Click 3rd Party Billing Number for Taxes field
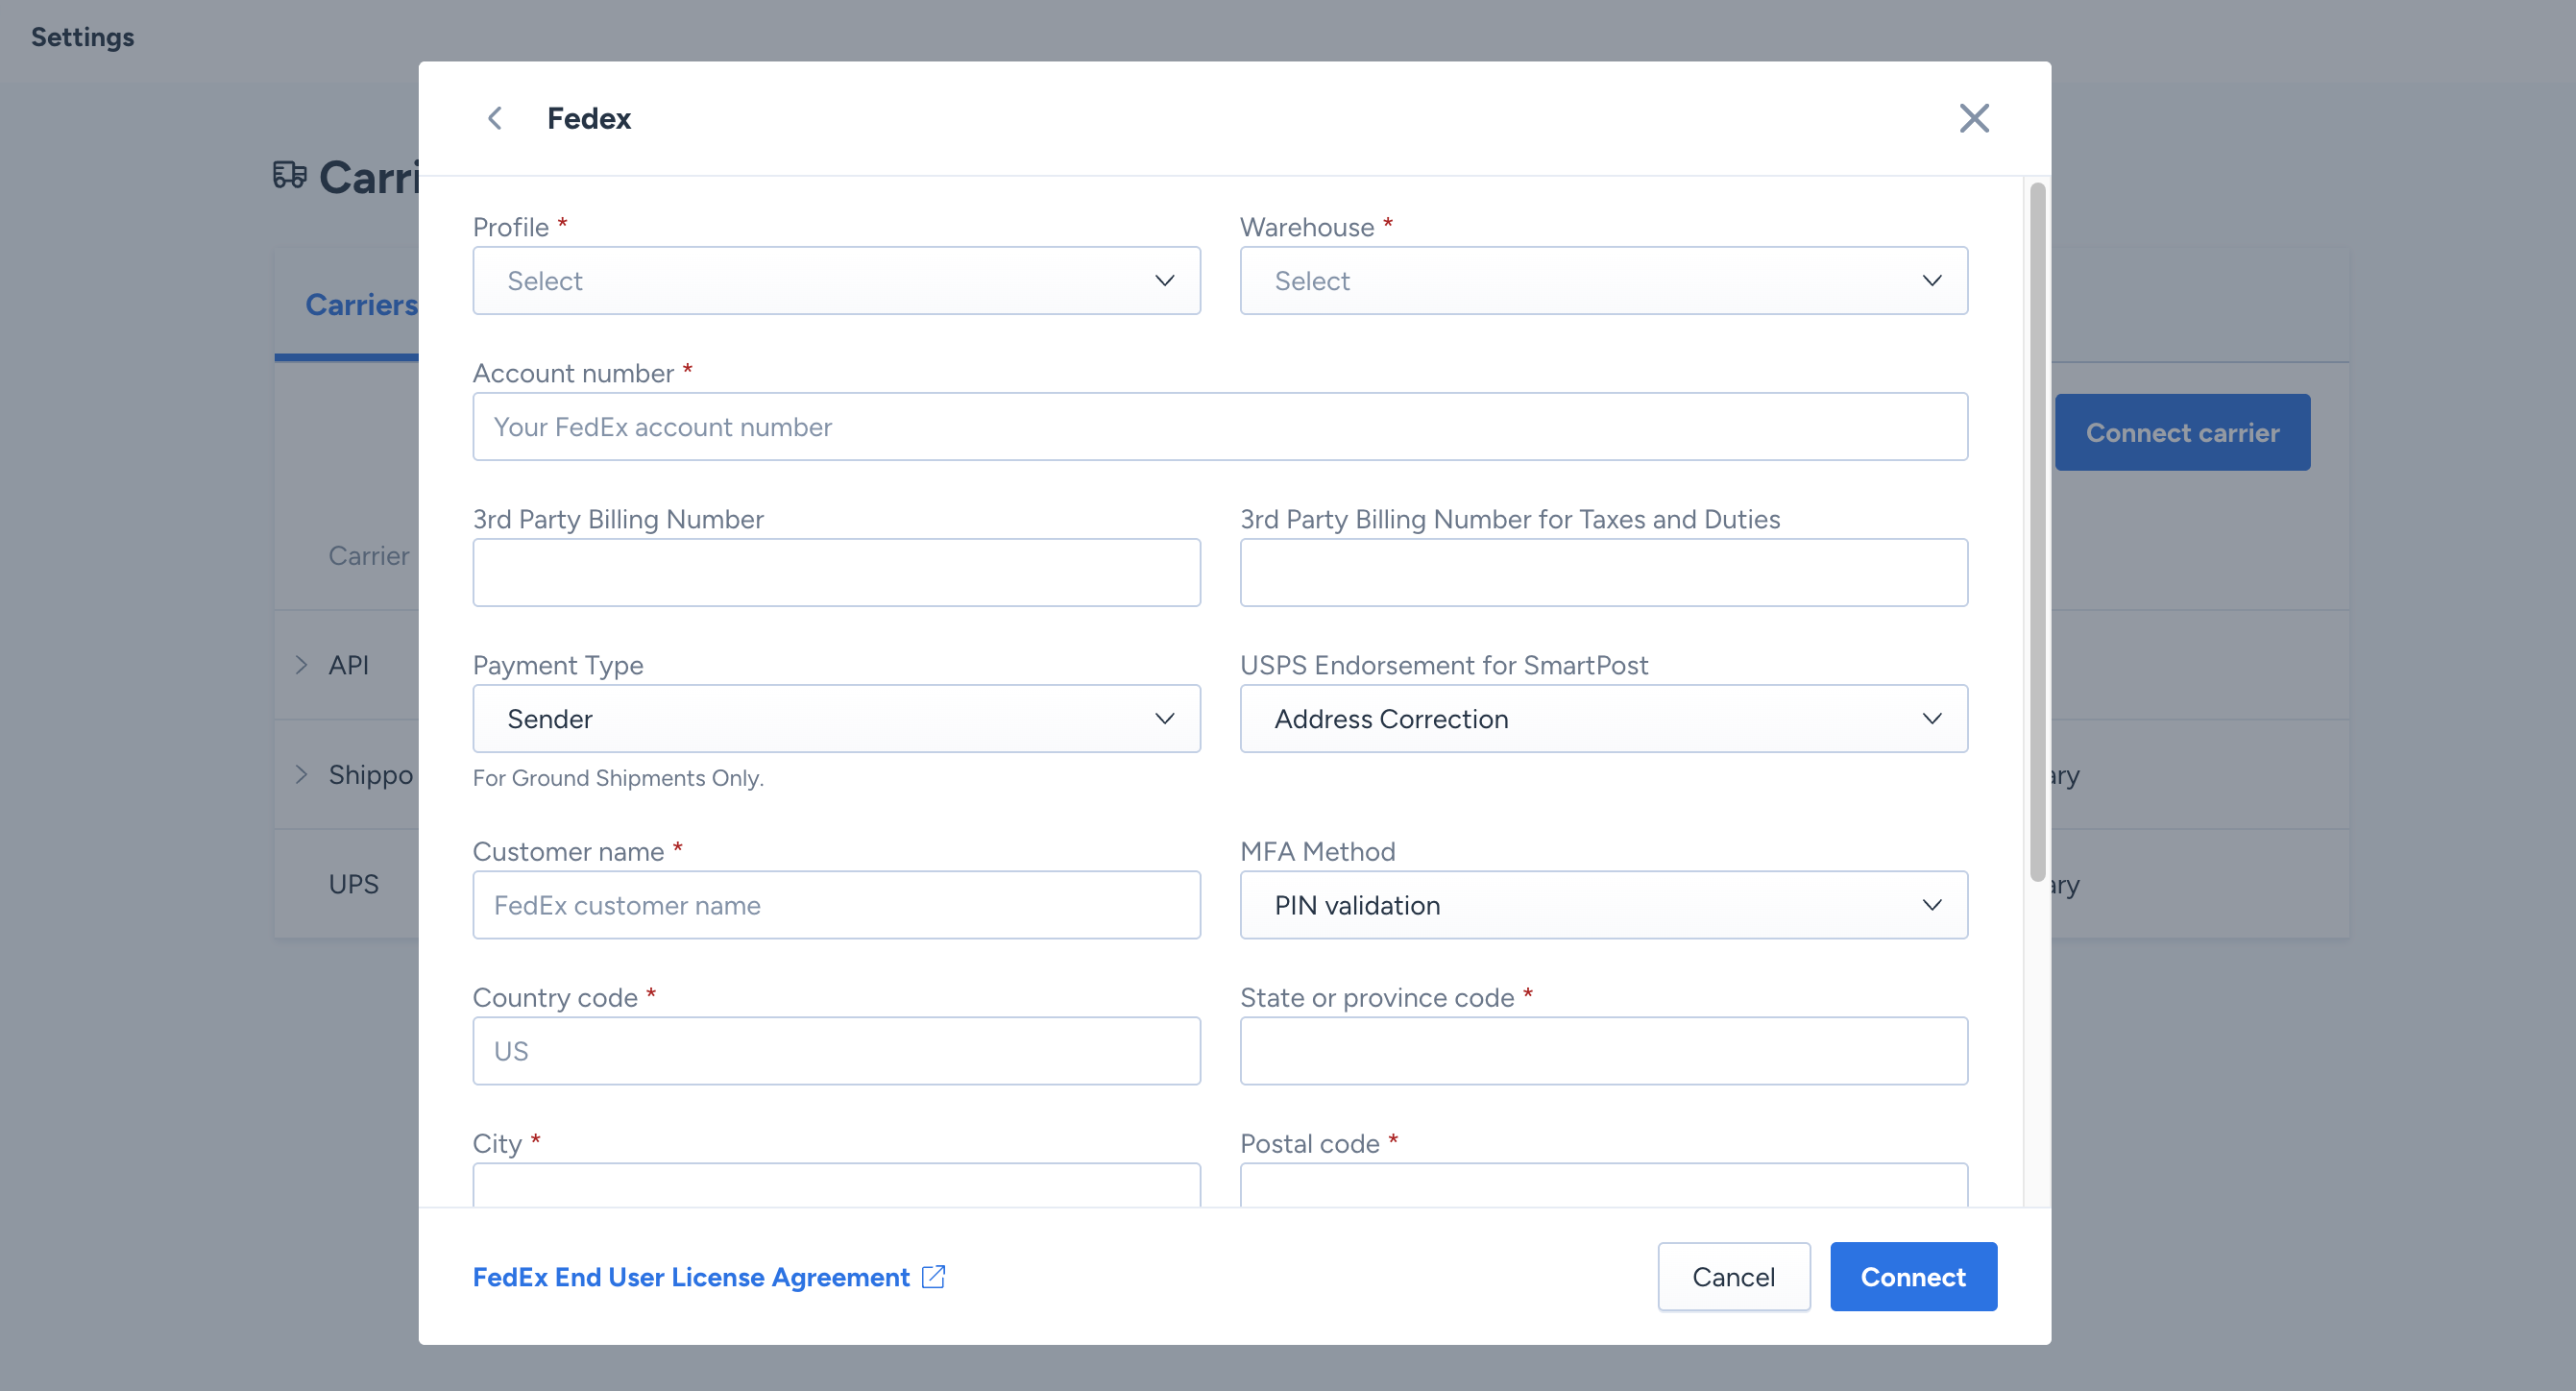This screenshot has width=2576, height=1391. tap(1603, 572)
